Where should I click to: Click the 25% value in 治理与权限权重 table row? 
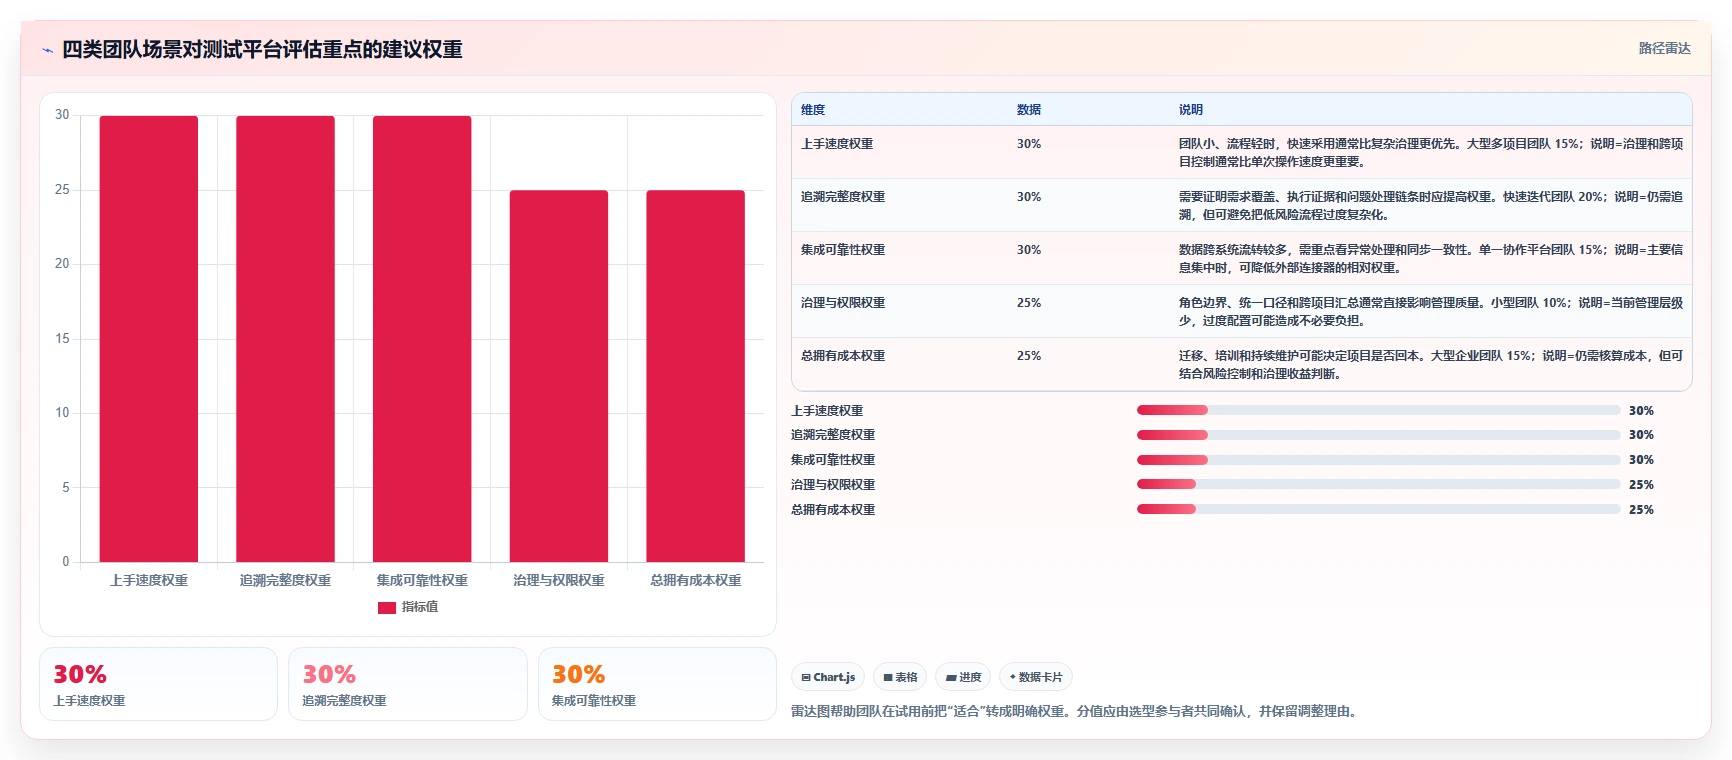coord(1029,303)
